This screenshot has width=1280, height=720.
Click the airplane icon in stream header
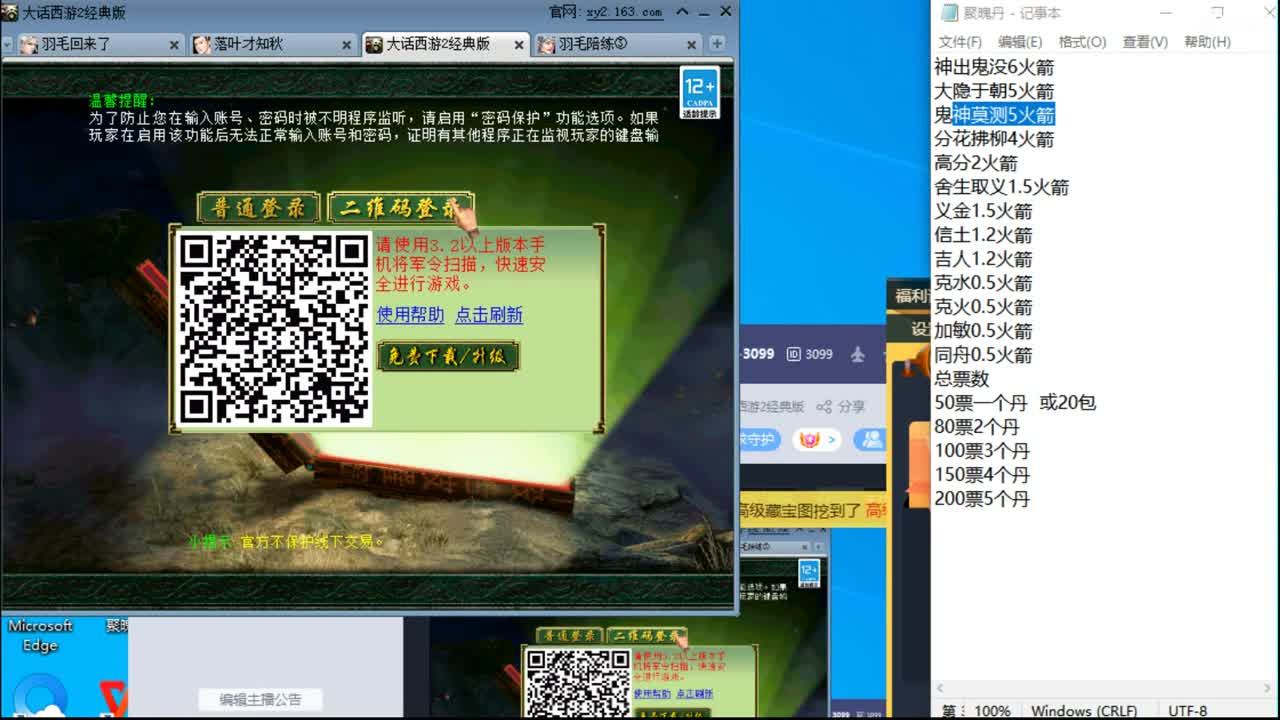click(857, 354)
